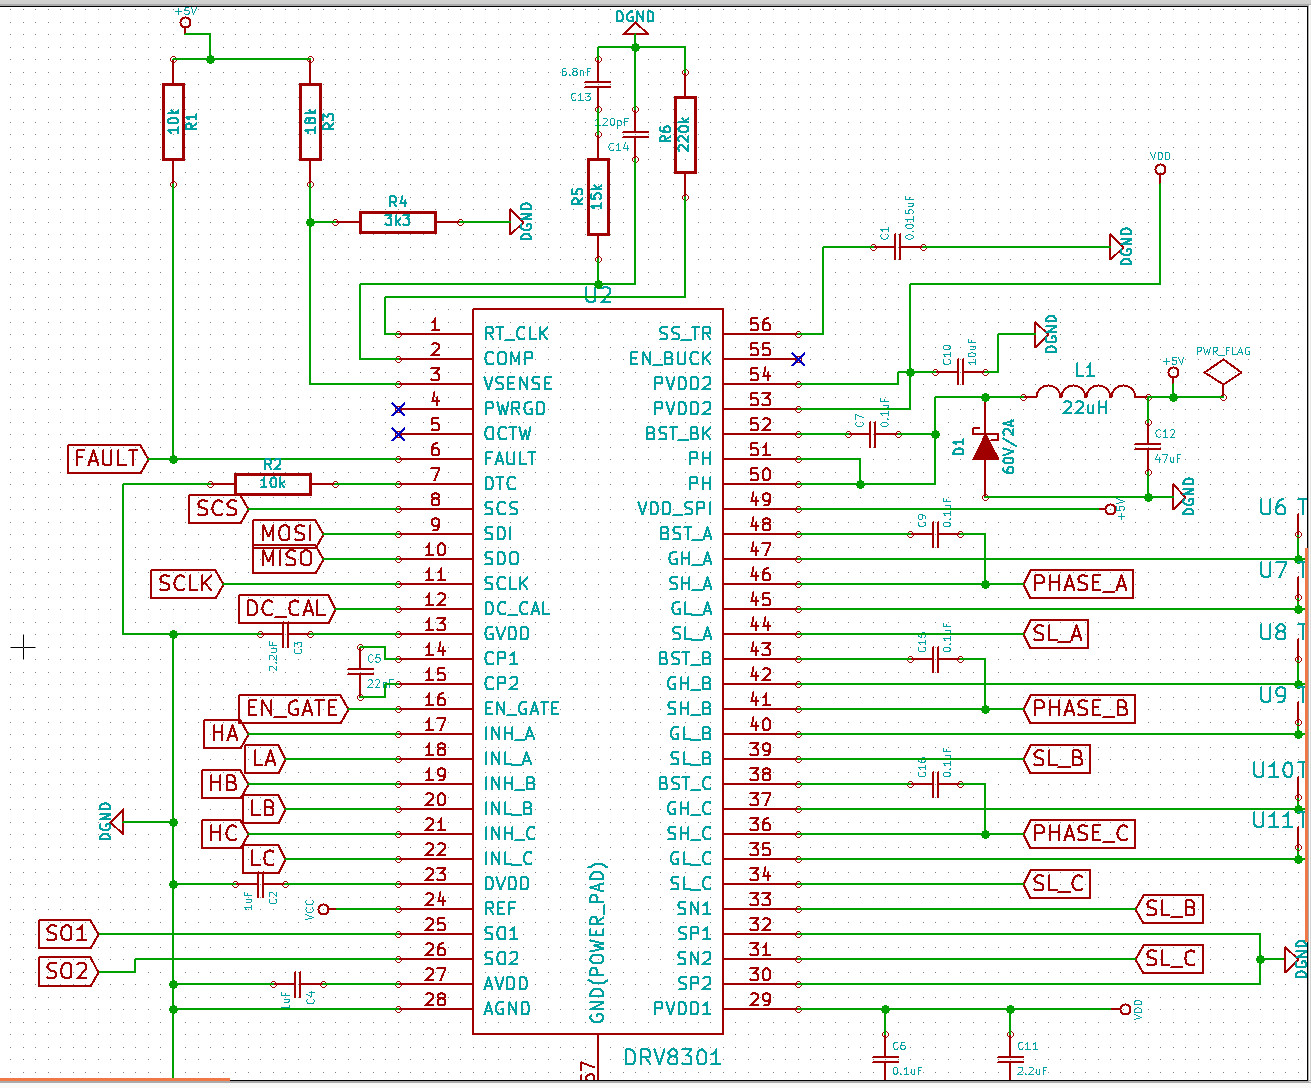1311x1088 pixels.
Task: Select the D1 diode symbol
Action: pyautogui.click(x=986, y=446)
